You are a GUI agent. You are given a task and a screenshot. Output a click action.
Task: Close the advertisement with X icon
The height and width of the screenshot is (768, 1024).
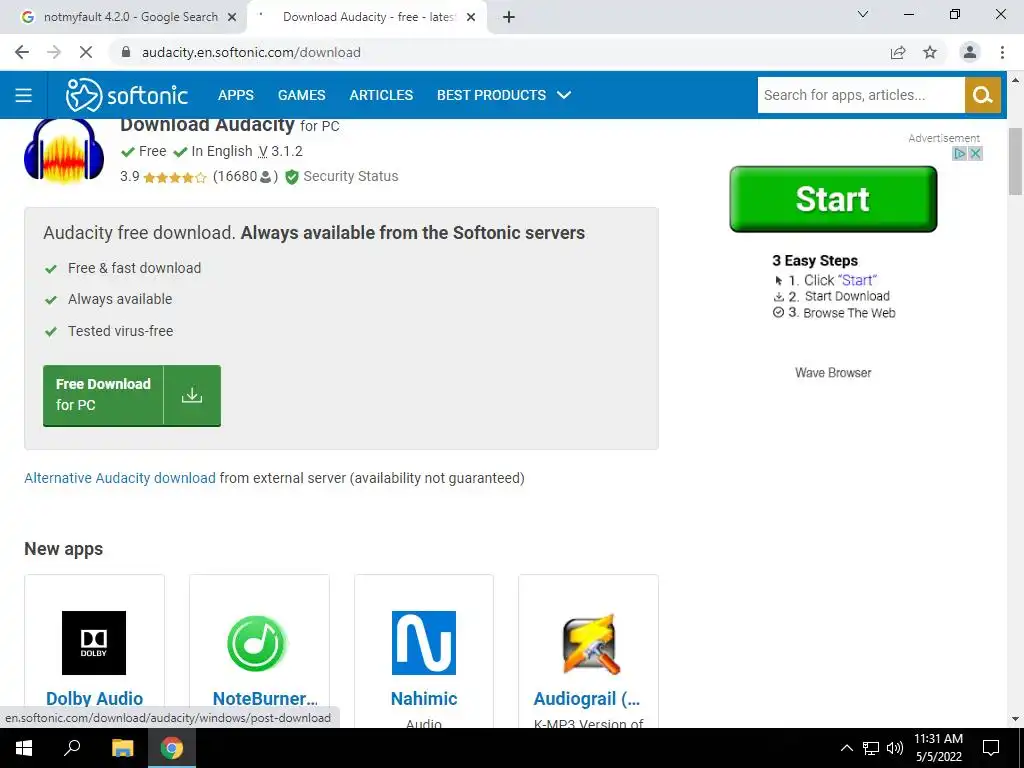975,153
